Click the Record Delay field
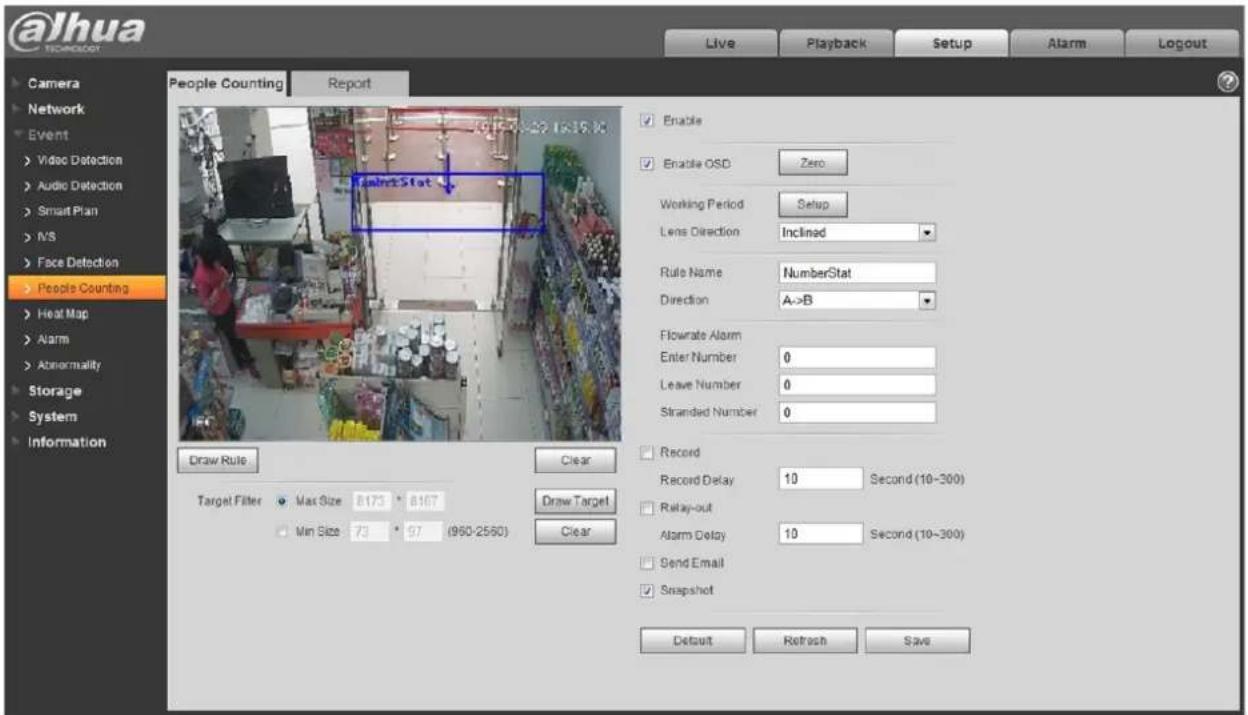Viewport: 1248px width, 715px height. click(x=820, y=479)
